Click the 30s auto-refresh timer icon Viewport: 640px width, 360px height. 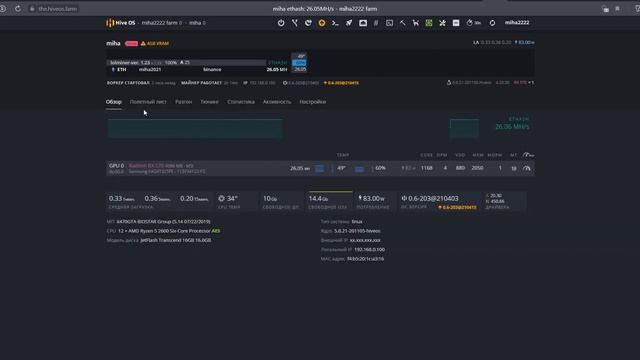[x=473, y=23]
